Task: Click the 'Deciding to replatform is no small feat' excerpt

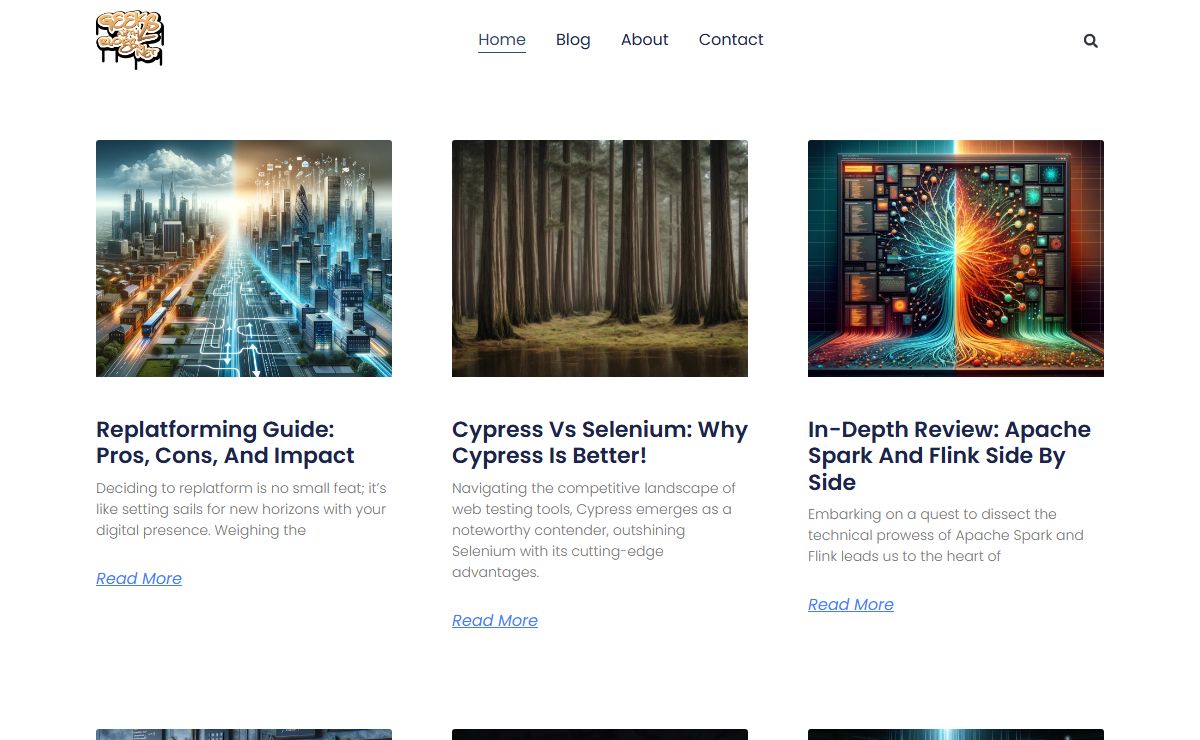Action: pyautogui.click(x=241, y=509)
